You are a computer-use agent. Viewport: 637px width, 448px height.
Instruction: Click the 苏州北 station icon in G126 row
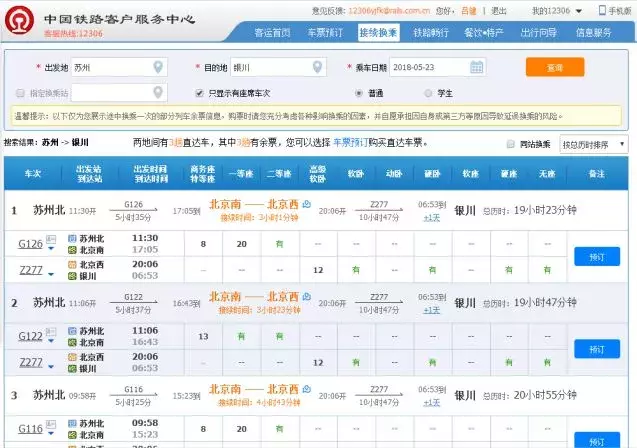click(x=72, y=238)
